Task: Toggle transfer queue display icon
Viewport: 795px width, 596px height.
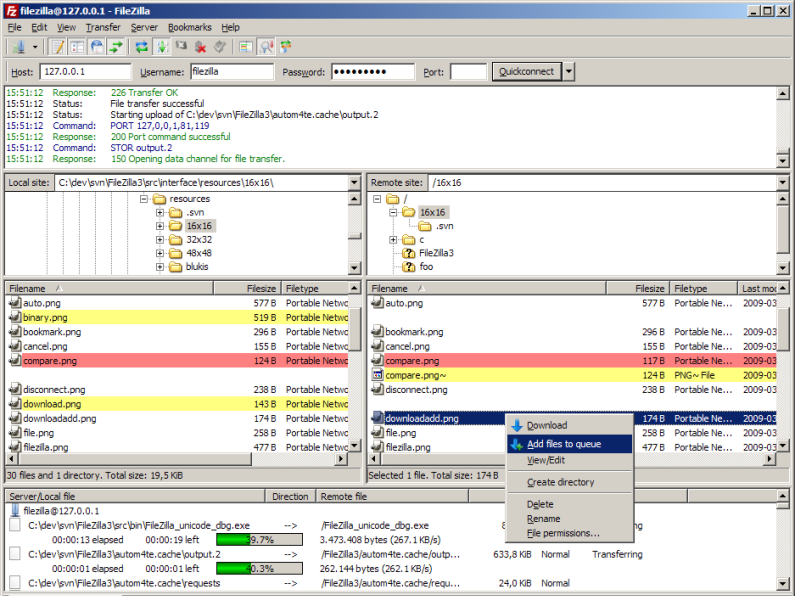Action: (116, 47)
